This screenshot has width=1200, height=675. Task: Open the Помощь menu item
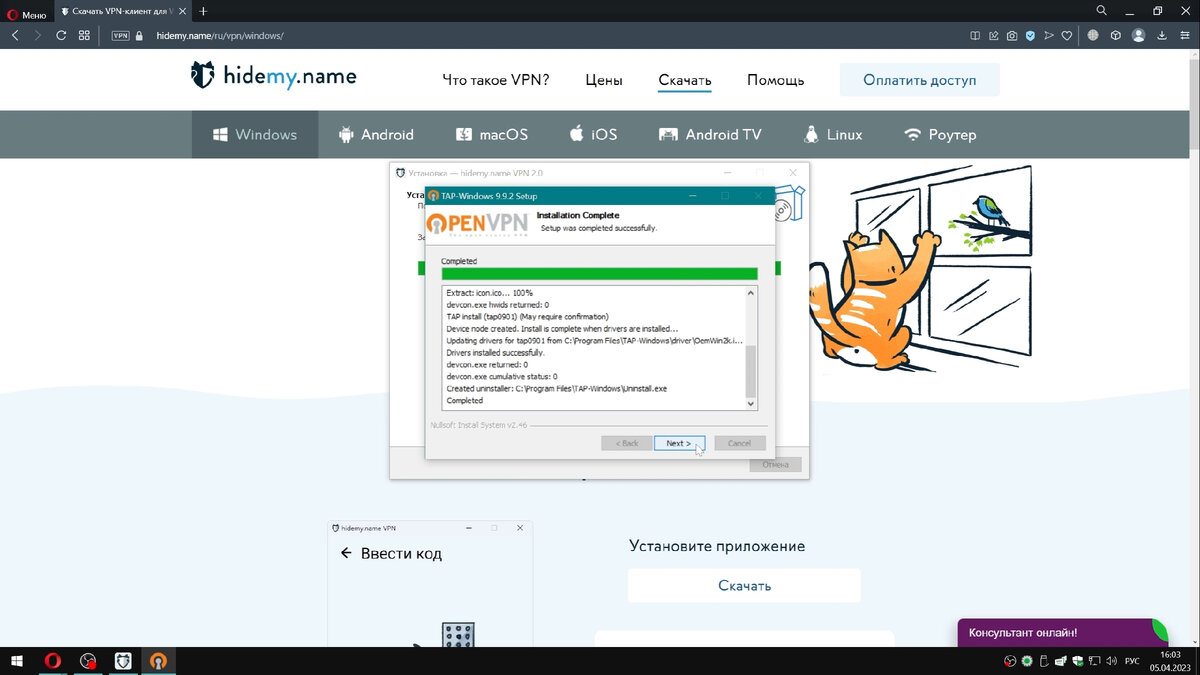click(x=775, y=80)
